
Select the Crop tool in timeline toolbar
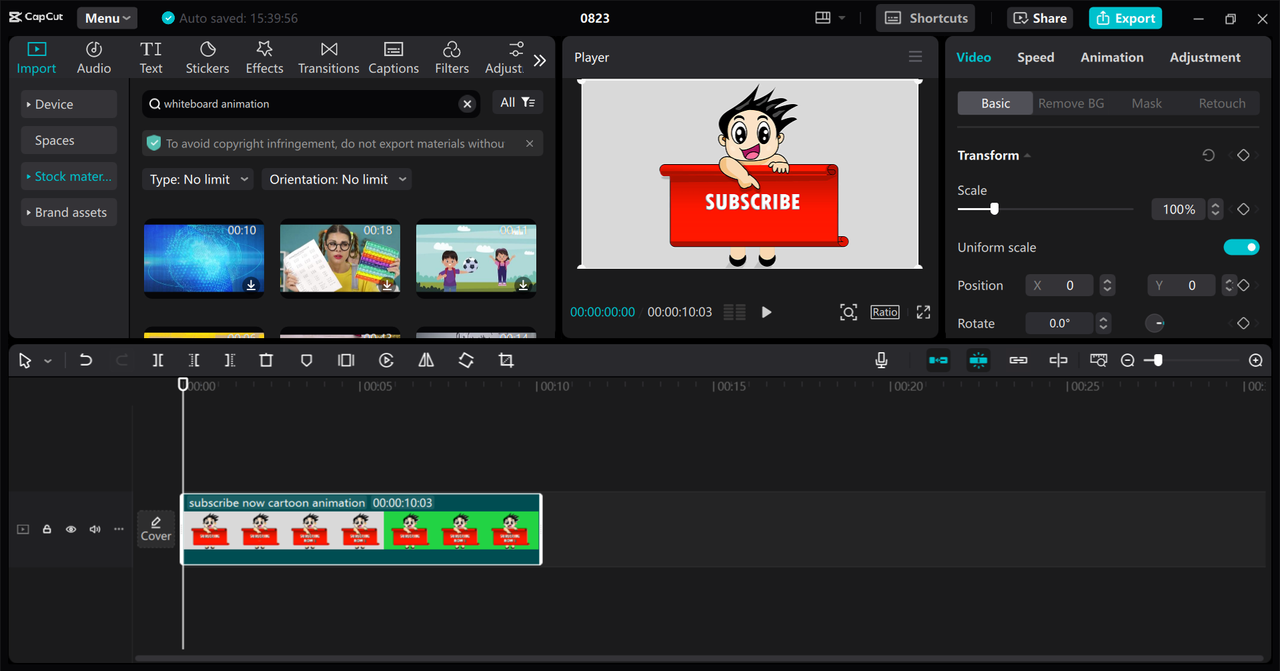506,360
